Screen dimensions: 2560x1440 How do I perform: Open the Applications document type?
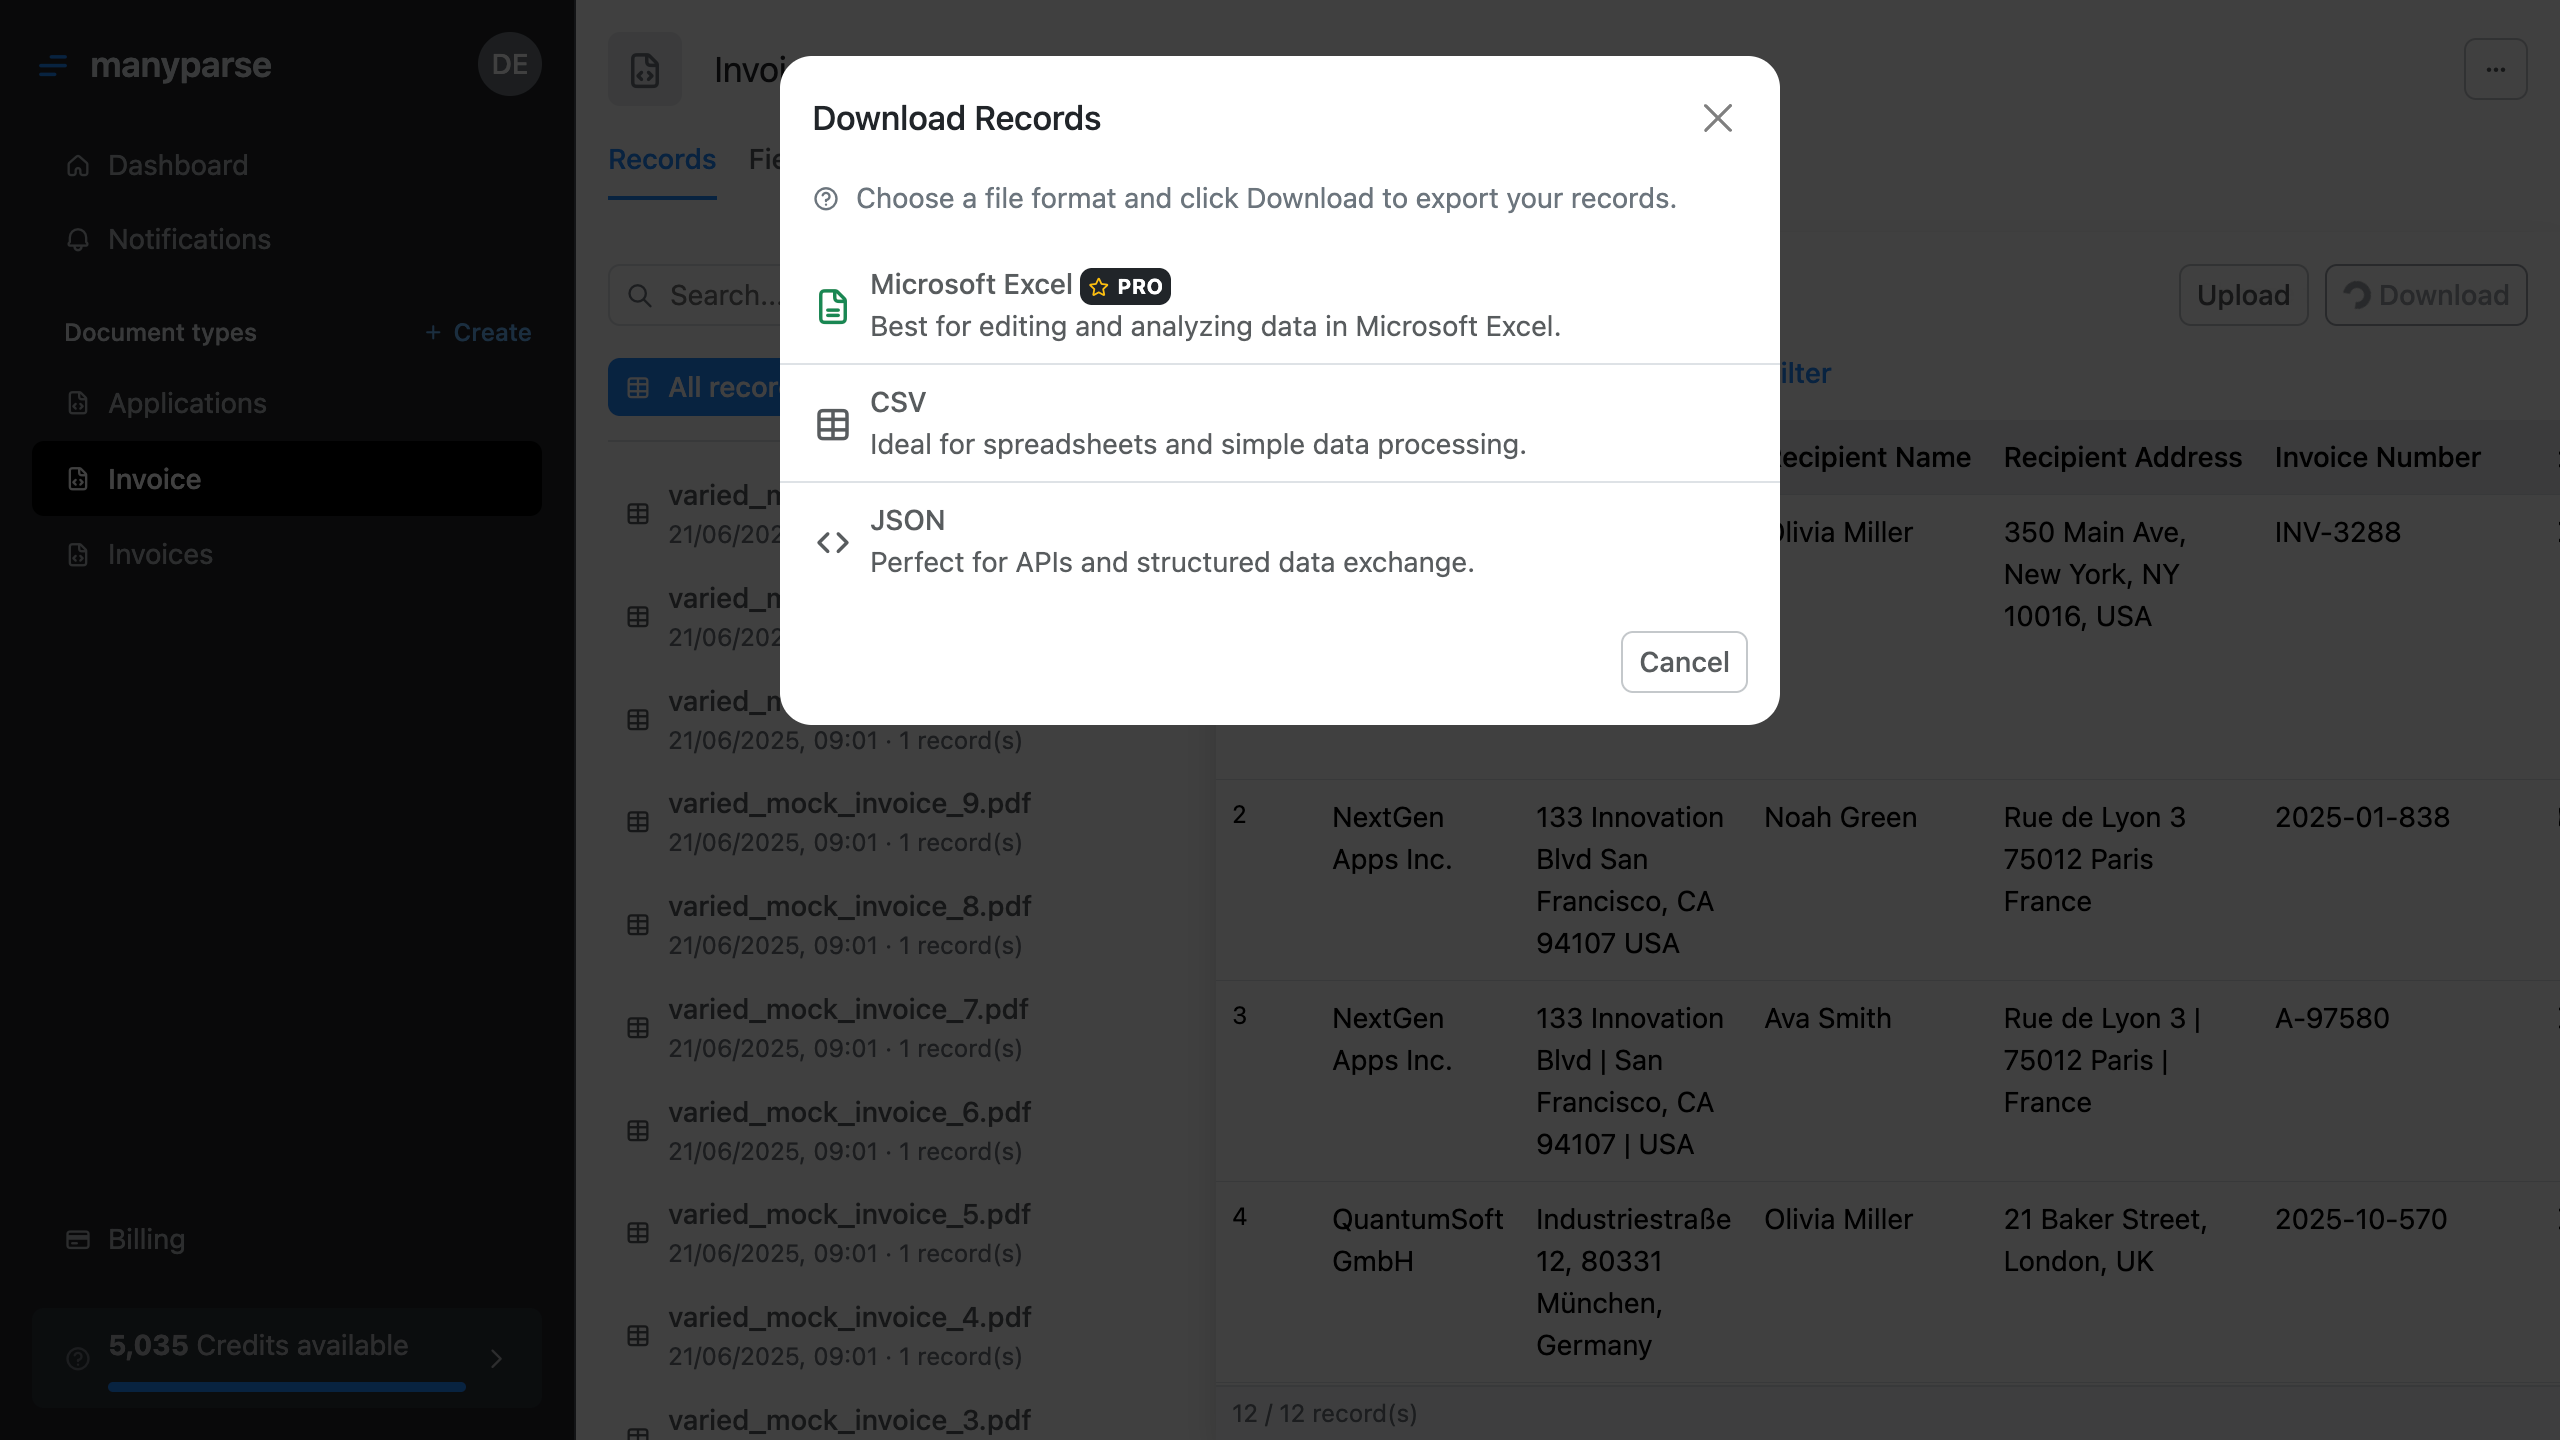pyautogui.click(x=287, y=403)
